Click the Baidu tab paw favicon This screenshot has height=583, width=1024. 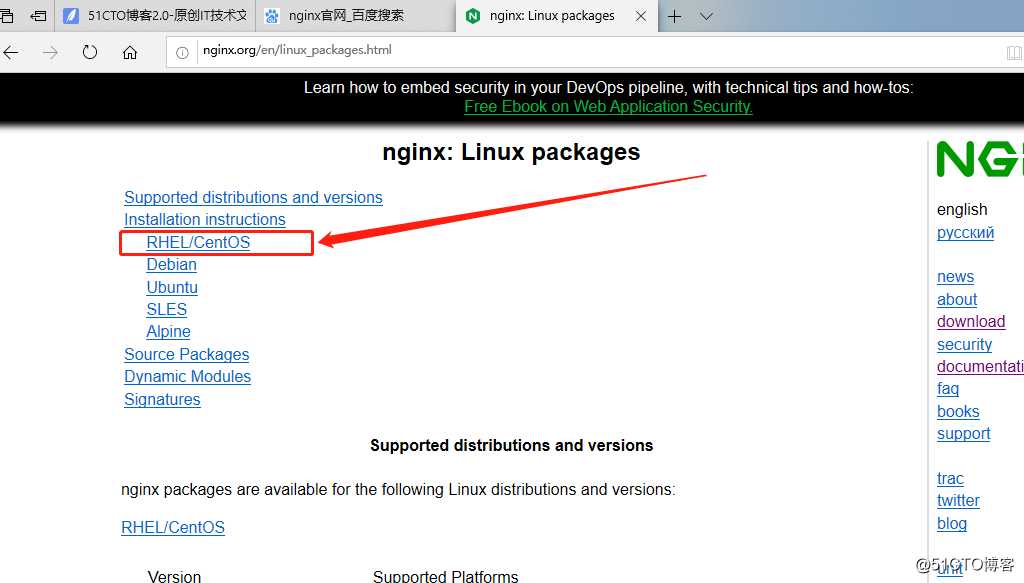pyautogui.click(x=272, y=16)
